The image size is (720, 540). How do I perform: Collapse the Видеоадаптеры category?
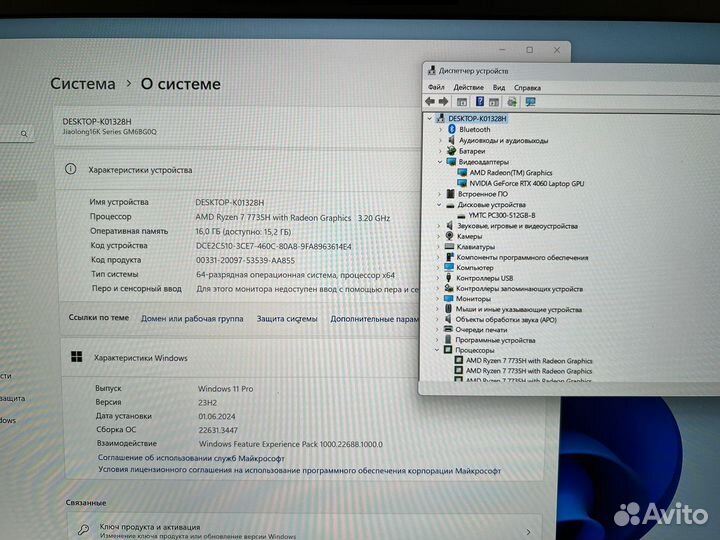click(439, 162)
